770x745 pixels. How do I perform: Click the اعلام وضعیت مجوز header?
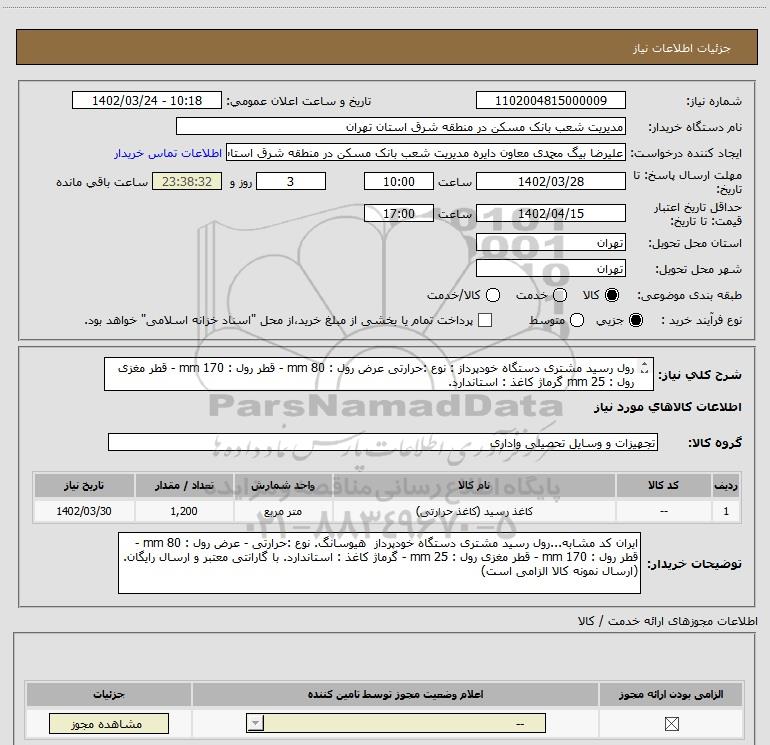click(395, 694)
